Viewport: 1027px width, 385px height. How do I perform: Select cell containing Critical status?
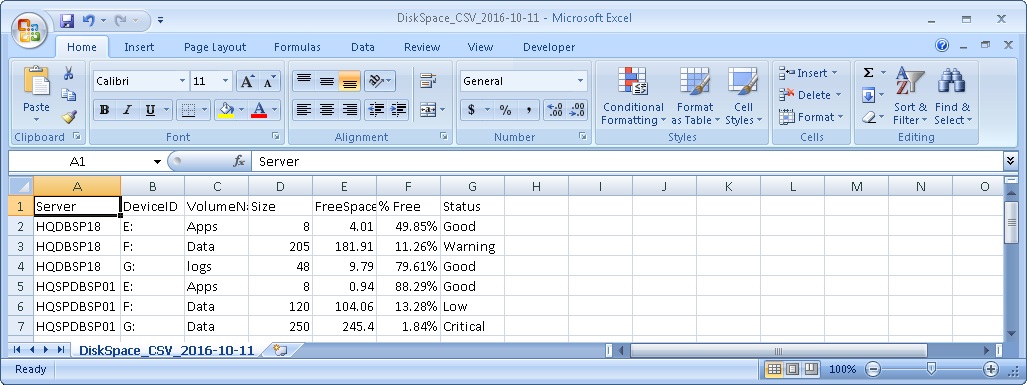[x=472, y=327]
